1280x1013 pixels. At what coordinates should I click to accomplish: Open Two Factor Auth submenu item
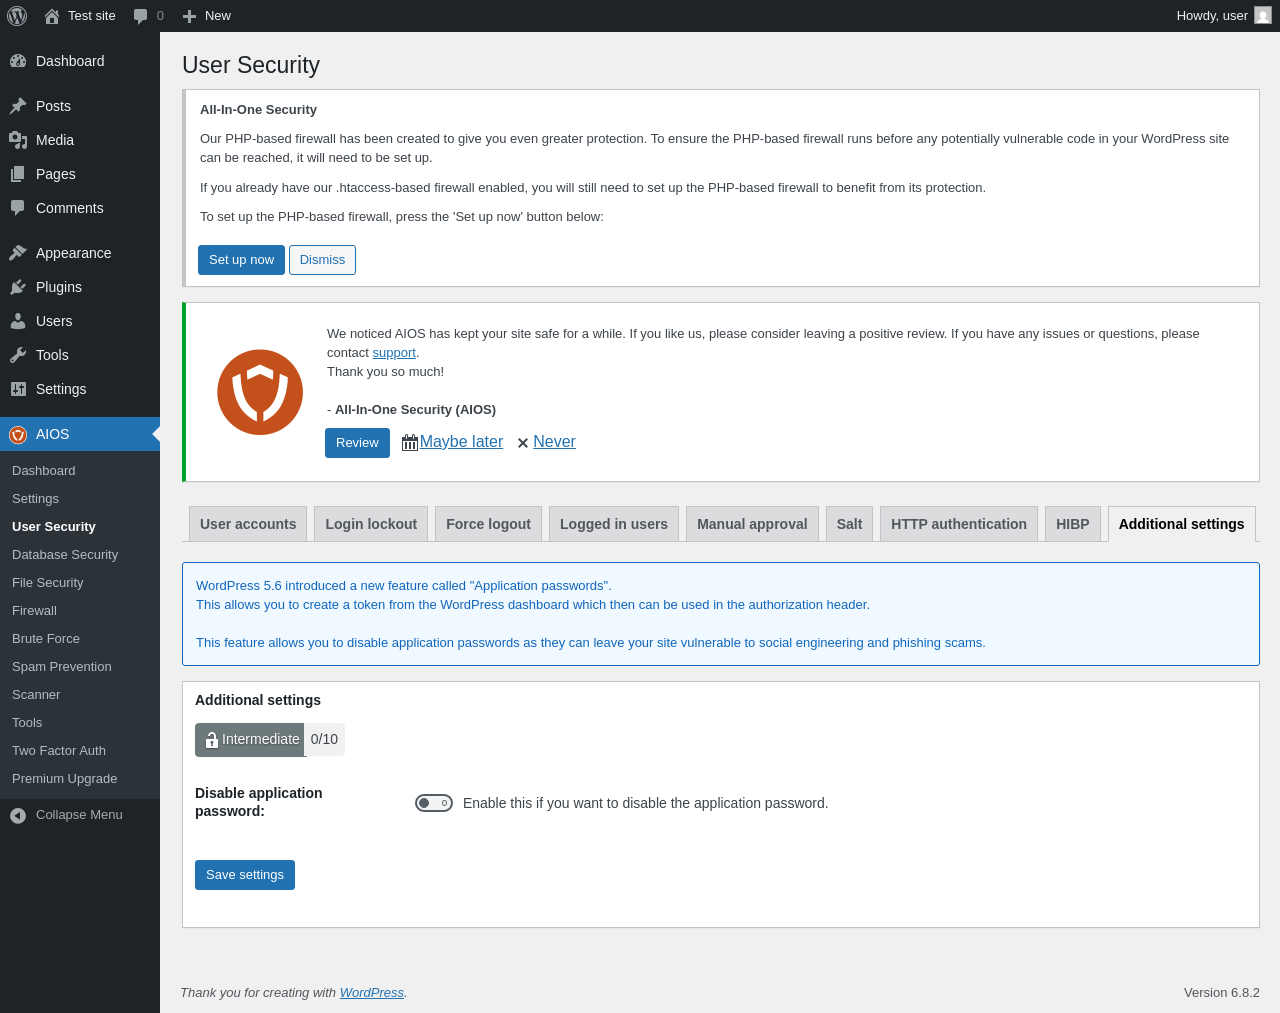point(80,751)
